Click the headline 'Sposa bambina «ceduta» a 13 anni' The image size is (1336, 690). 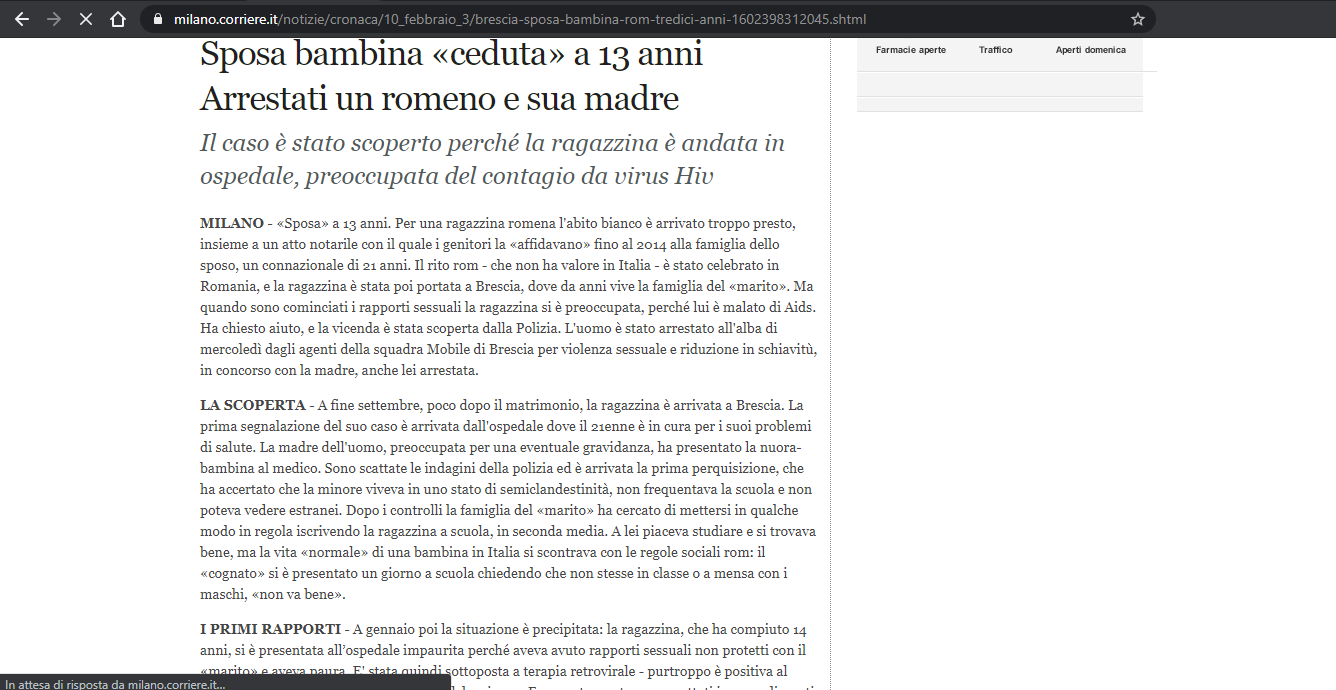click(x=451, y=55)
